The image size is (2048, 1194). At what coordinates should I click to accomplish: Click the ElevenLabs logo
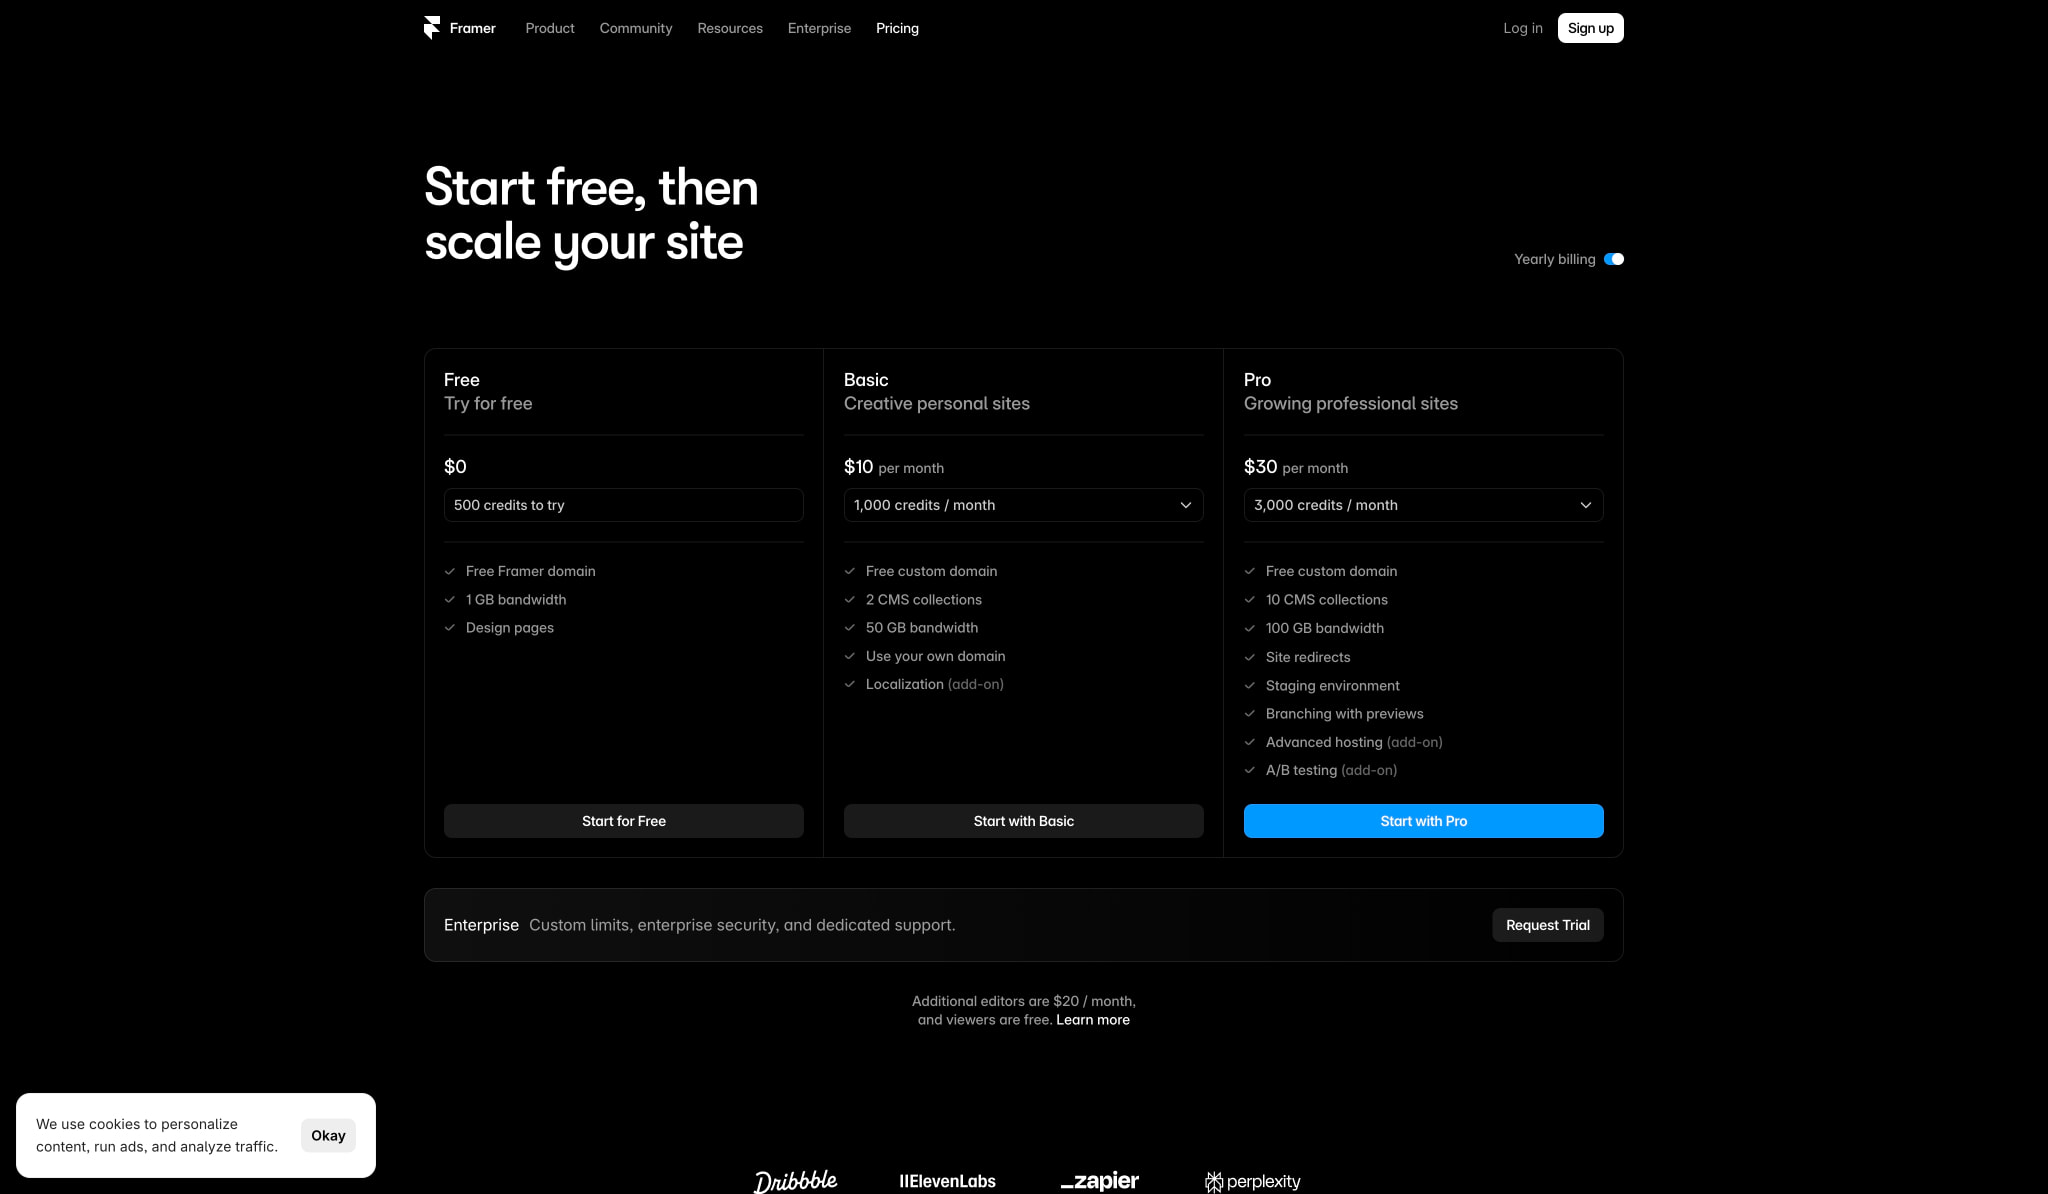tap(947, 1181)
